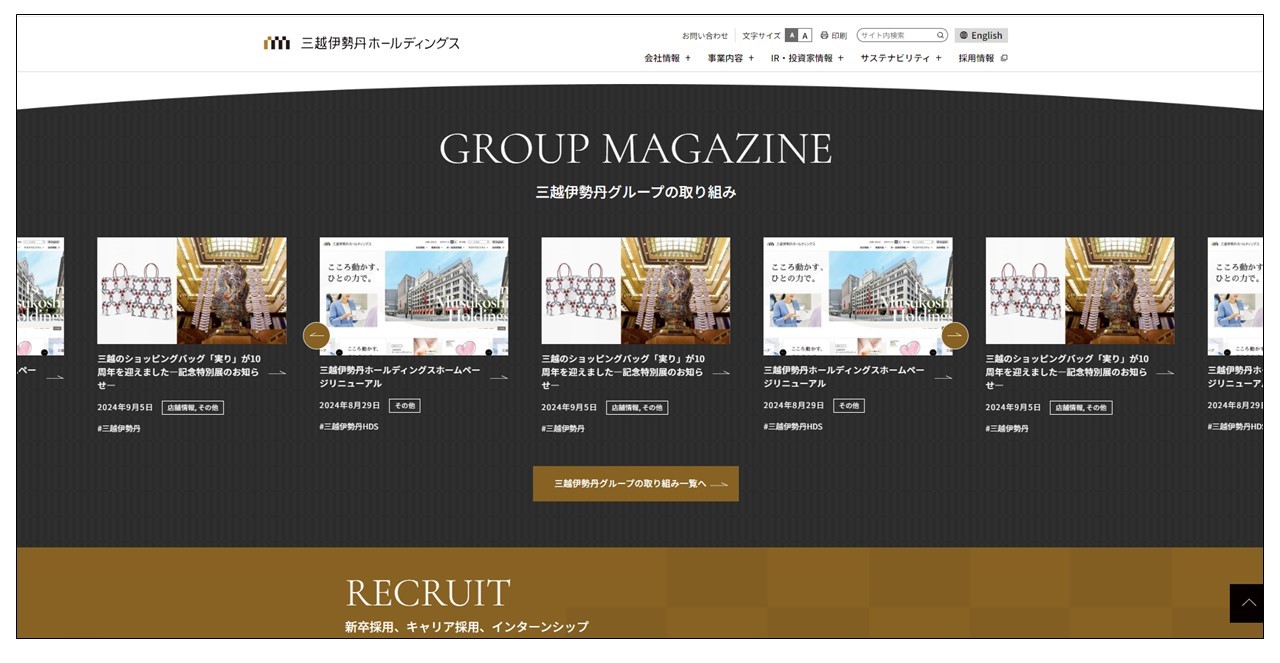The image size is (1280, 663).
Task: Show previous slide with the gold left arrow
Action: click(316, 335)
